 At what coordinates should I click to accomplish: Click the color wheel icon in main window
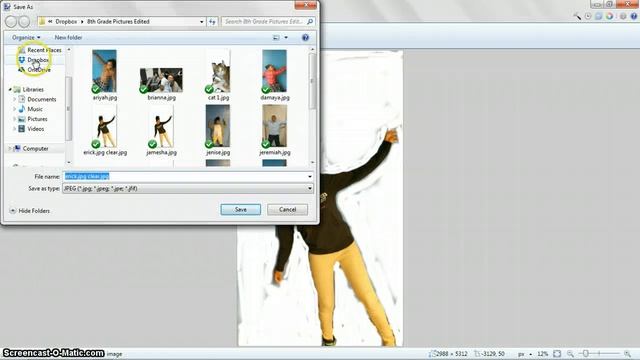click(x=609, y=16)
